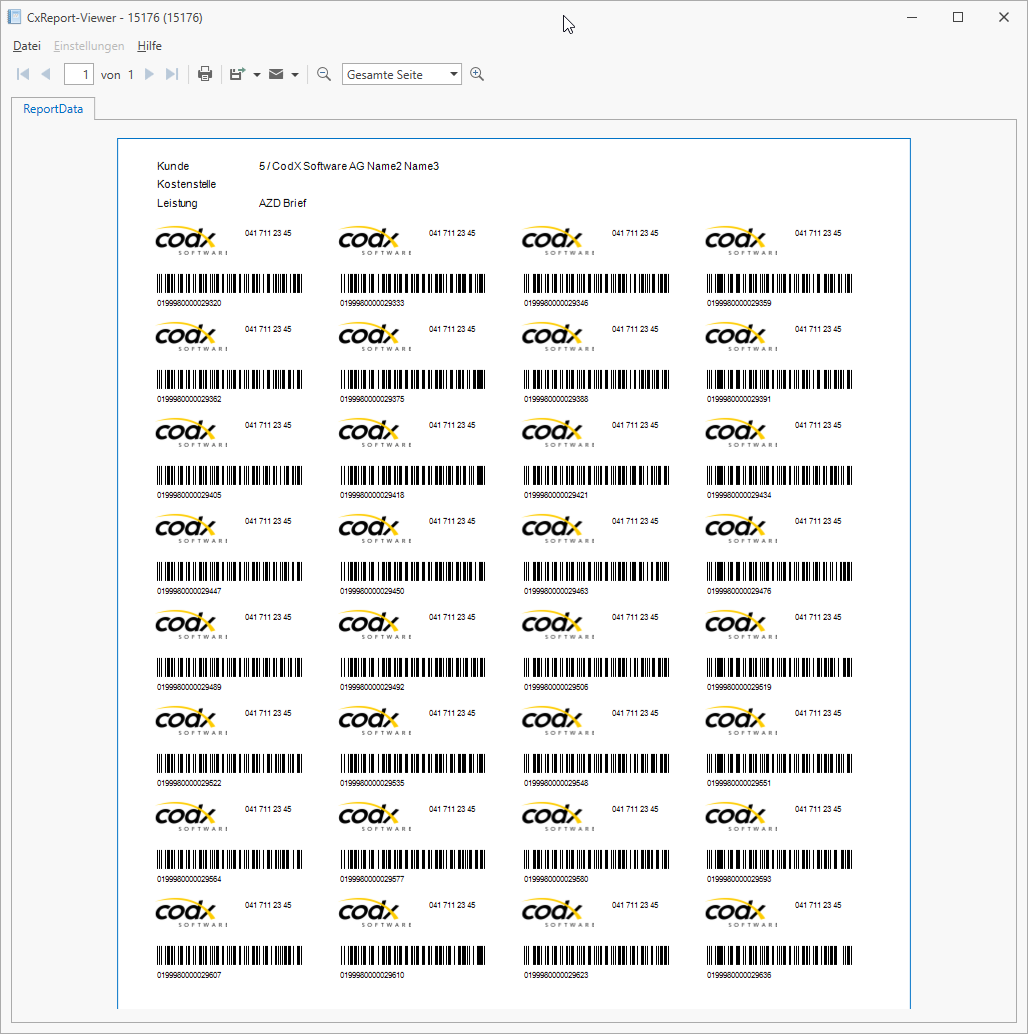Open the Datei menu
This screenshot has width=1028, height=1034.
pos(27,46)
